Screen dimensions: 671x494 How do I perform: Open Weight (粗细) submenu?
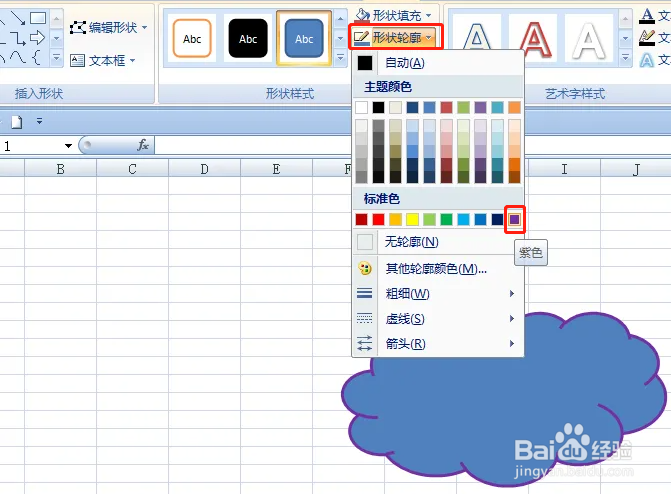pos(438,293)
